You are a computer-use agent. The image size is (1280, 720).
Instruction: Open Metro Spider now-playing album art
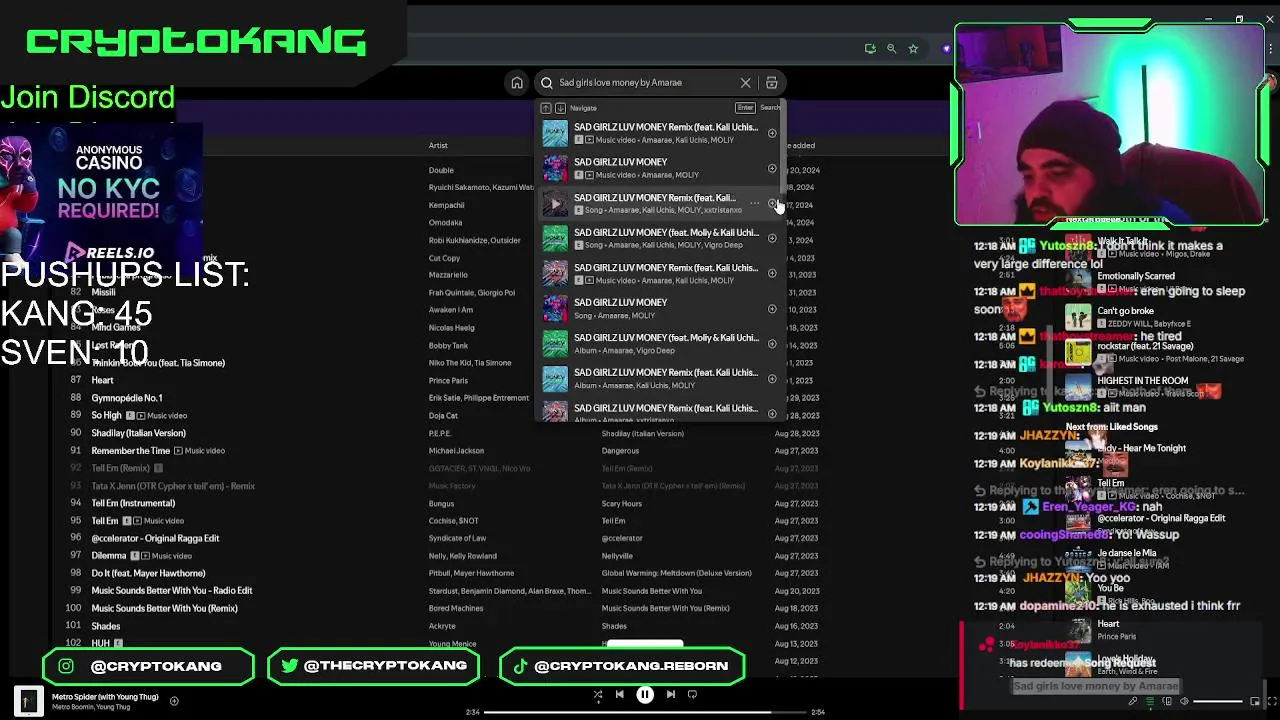pyautogui.click(x=28, y=701)
